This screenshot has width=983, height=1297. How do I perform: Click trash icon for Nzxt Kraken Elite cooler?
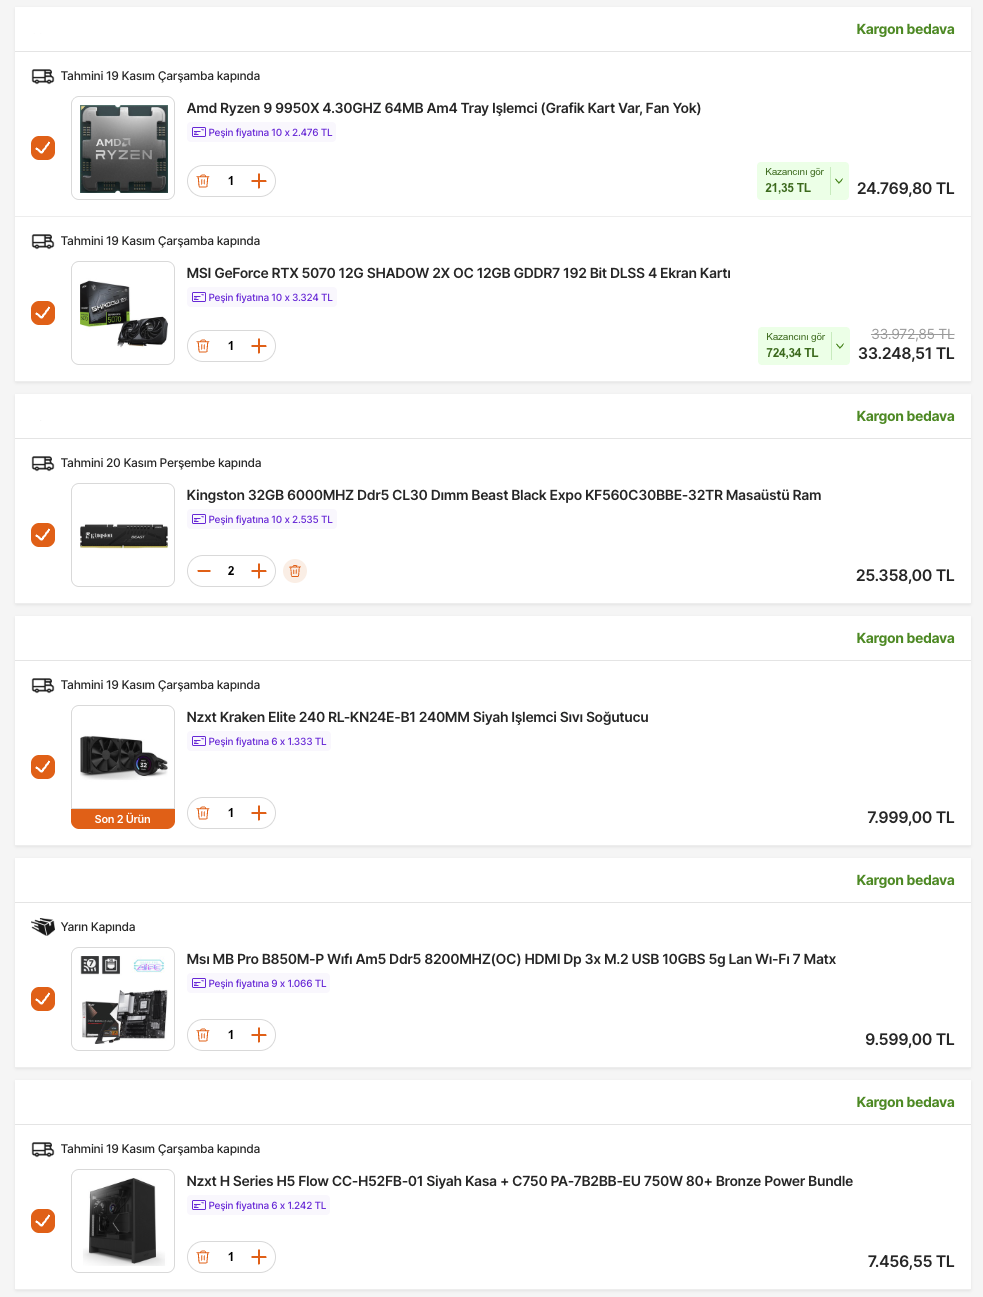[203, 813]
